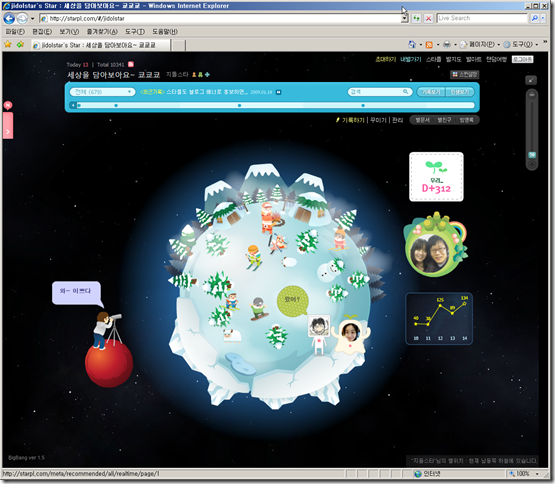Click the visitor stats line chart widget

click(x=439, y=318)
